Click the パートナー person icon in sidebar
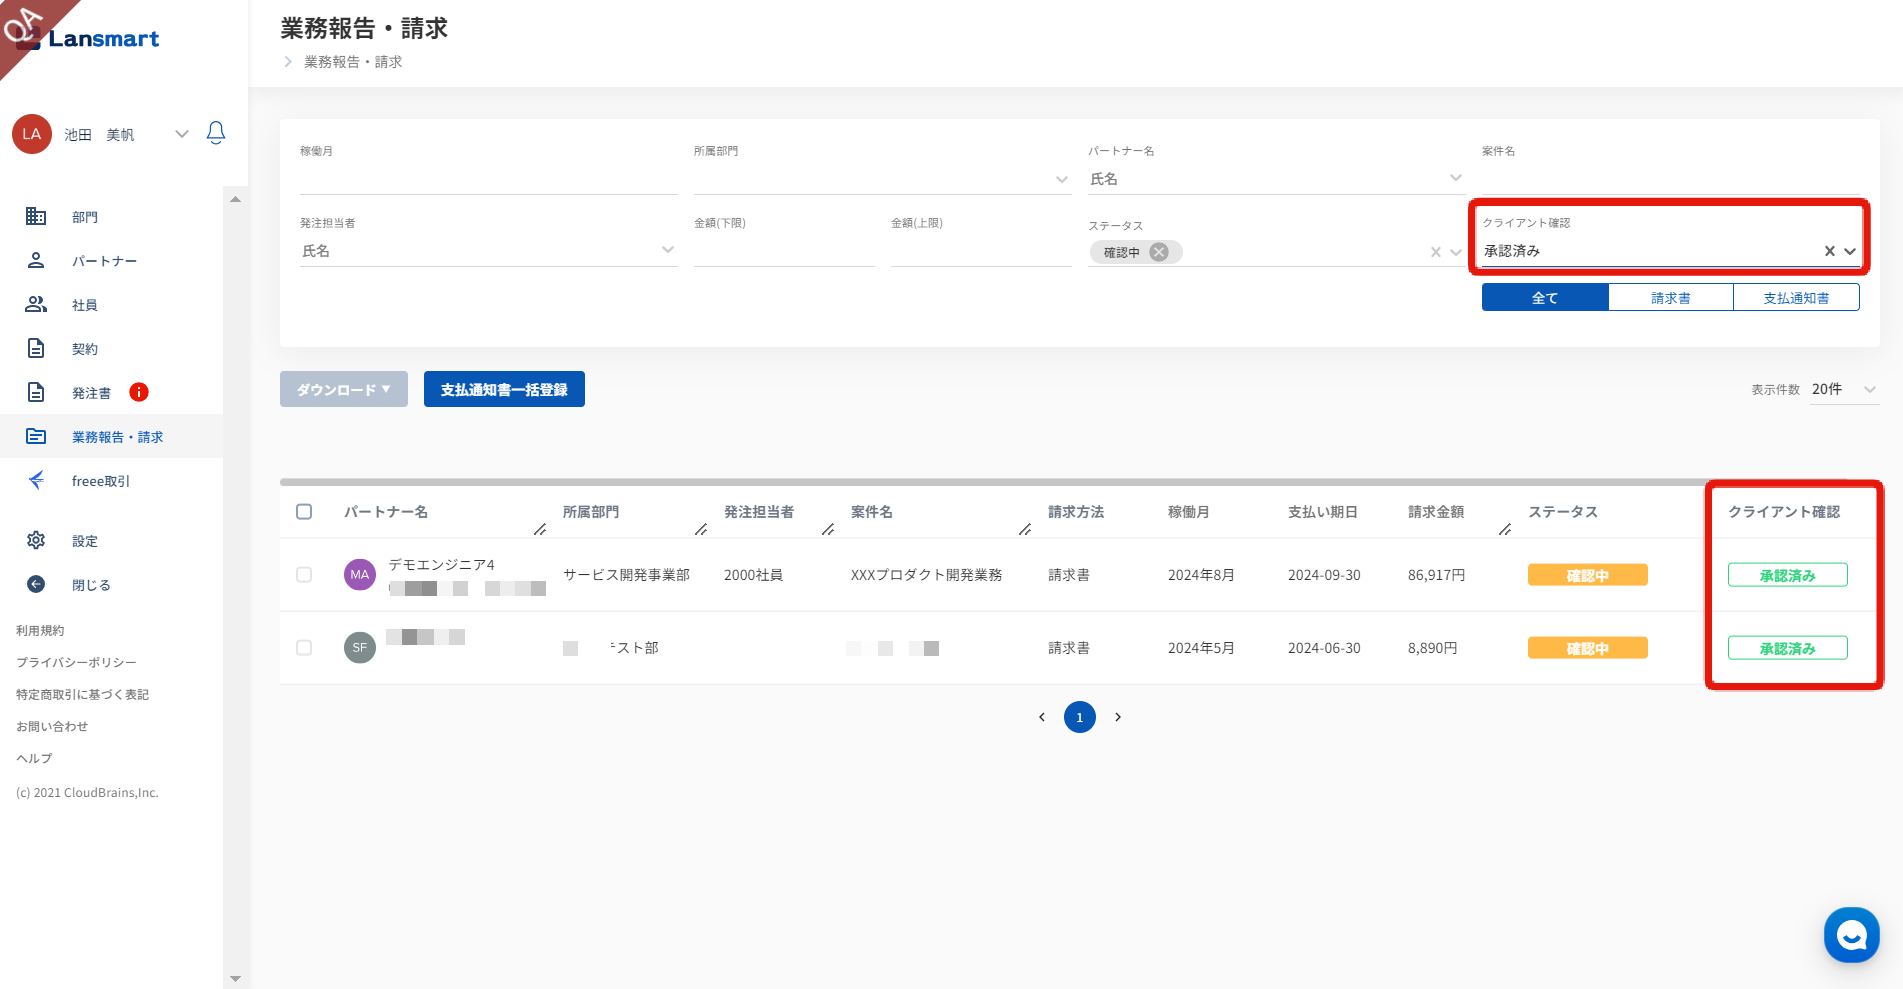The width and height of the screenshot is (1903, 989). click(36, 260)
